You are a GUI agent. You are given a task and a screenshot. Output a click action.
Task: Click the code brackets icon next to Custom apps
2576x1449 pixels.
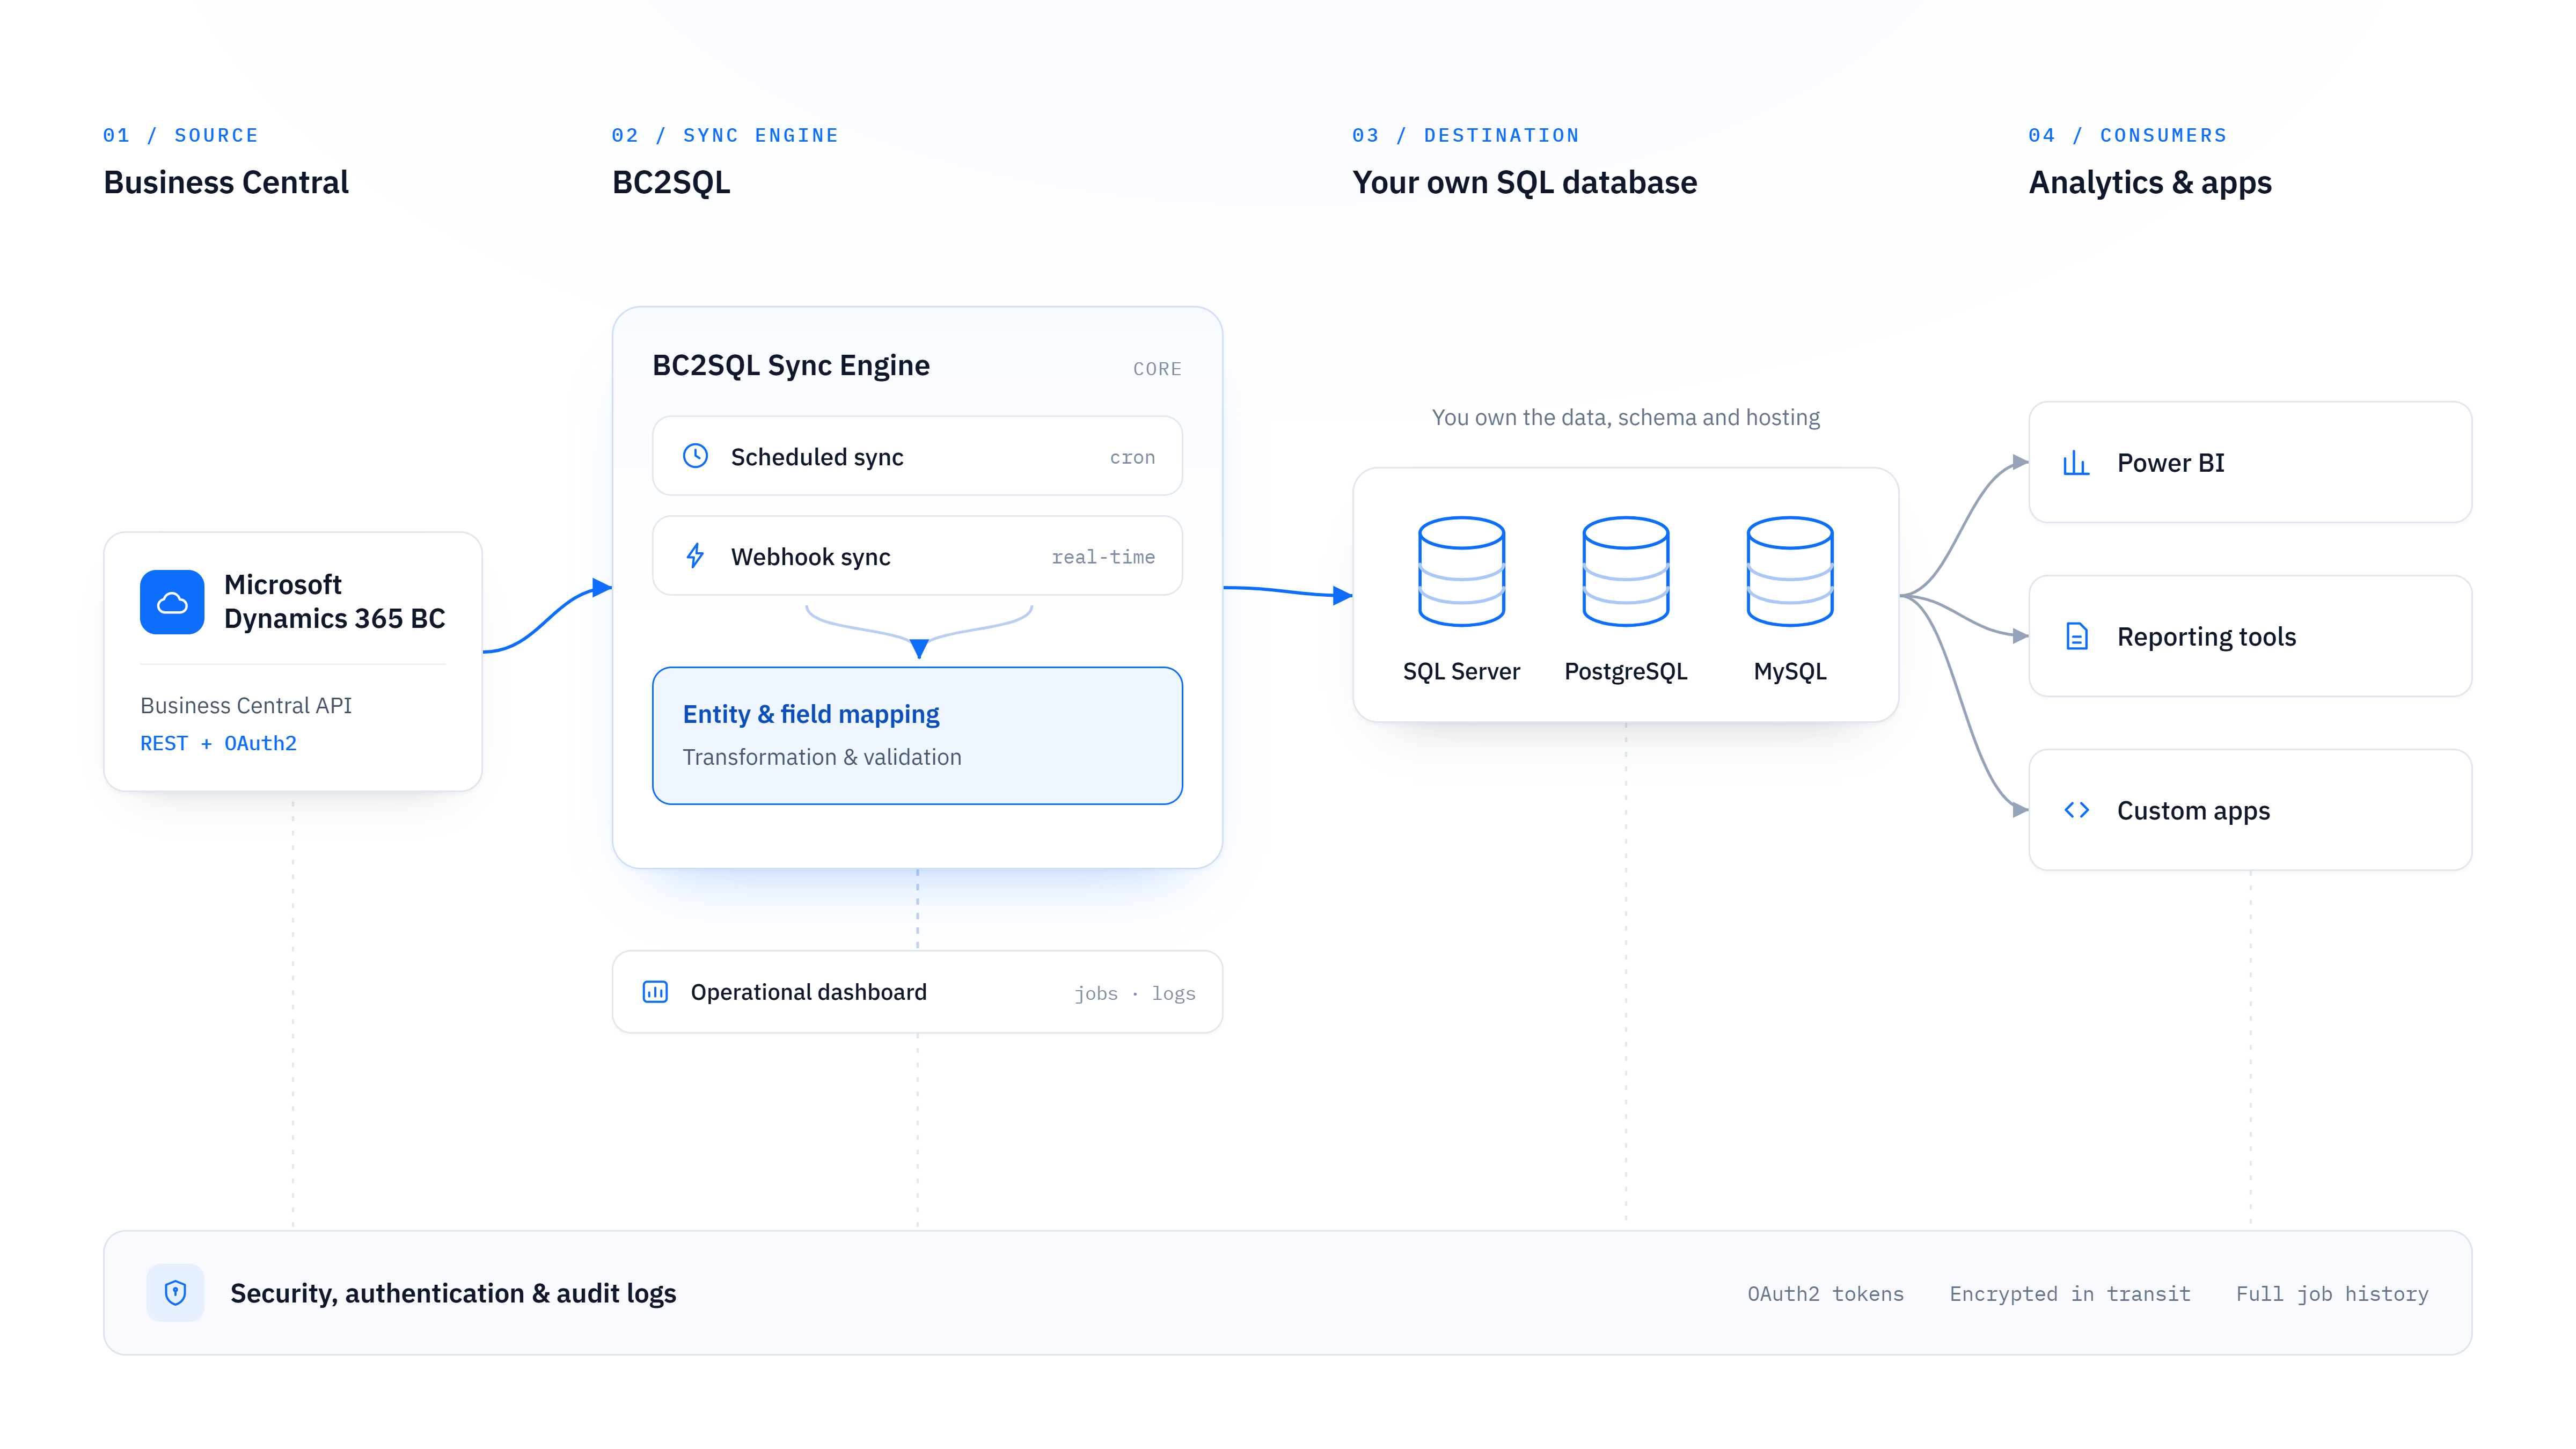[x=2076, y=810]
